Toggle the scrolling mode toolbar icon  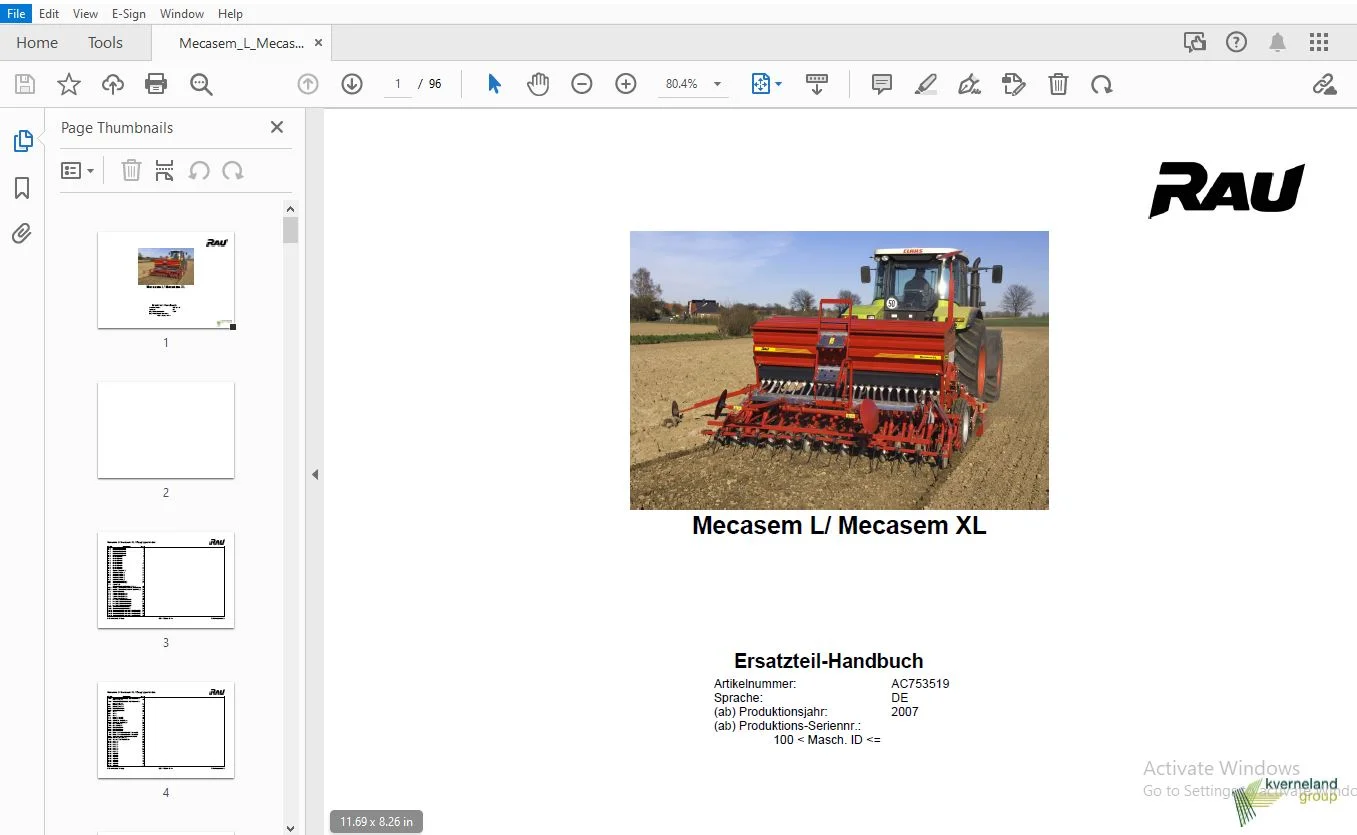817,85
